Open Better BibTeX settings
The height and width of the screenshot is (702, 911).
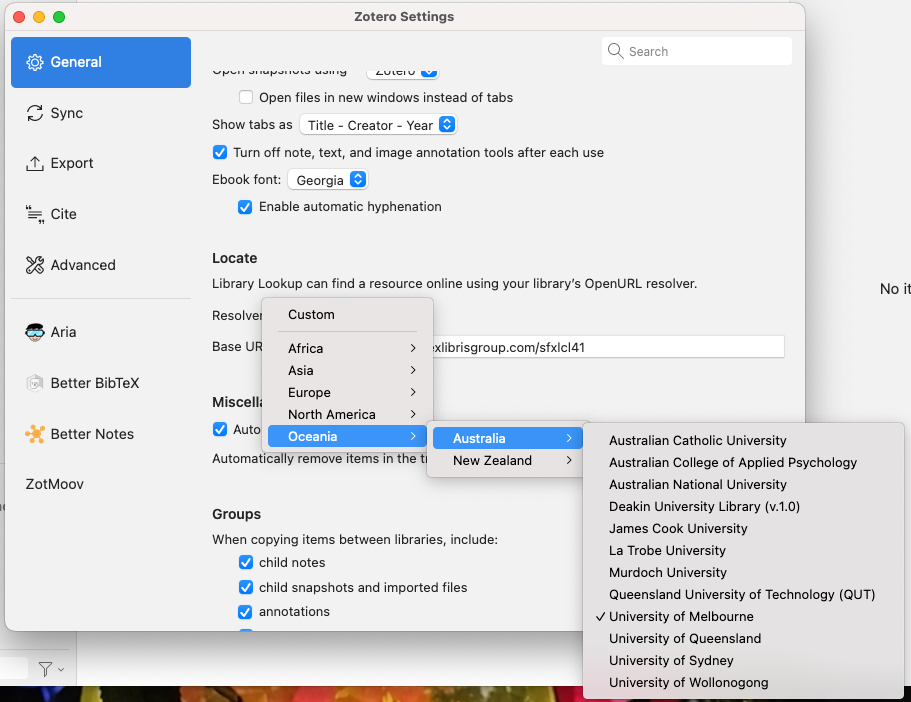coord(101,383)
